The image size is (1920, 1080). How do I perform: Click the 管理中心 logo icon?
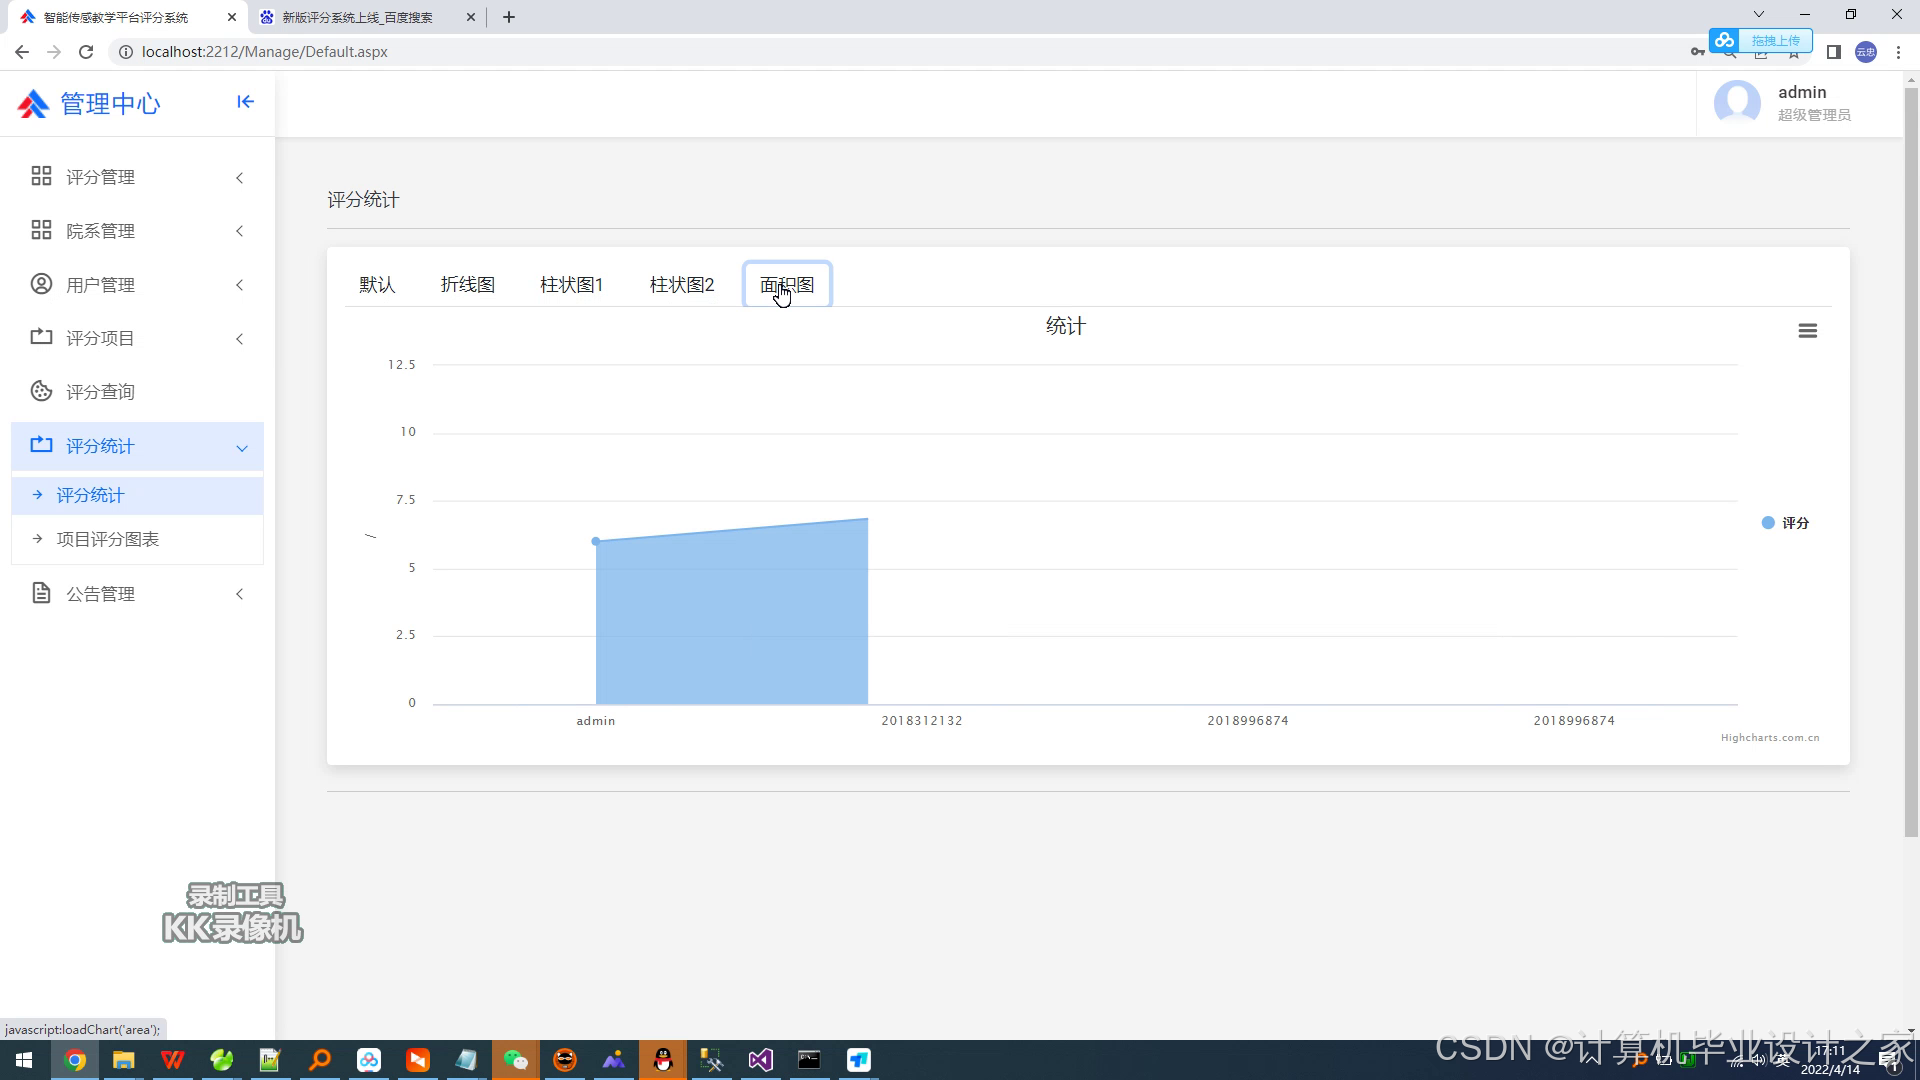[33, 104]
